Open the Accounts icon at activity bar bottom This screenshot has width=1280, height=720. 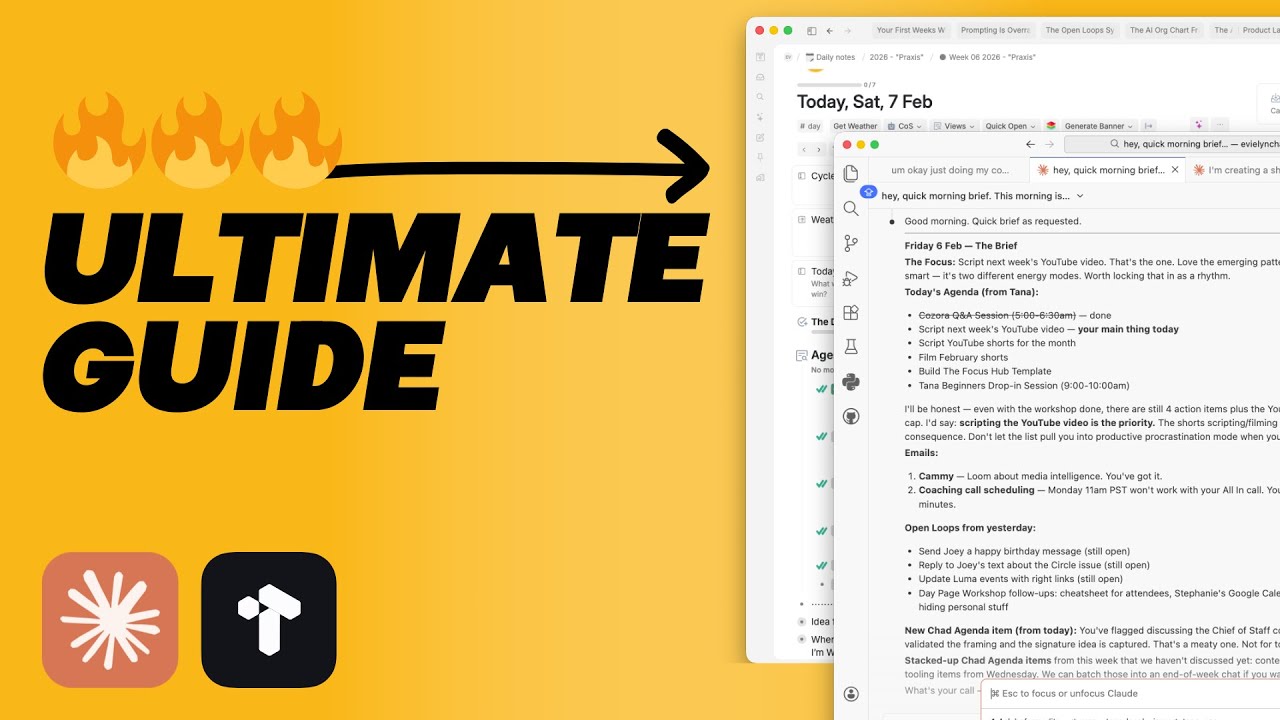pos(851,694)
